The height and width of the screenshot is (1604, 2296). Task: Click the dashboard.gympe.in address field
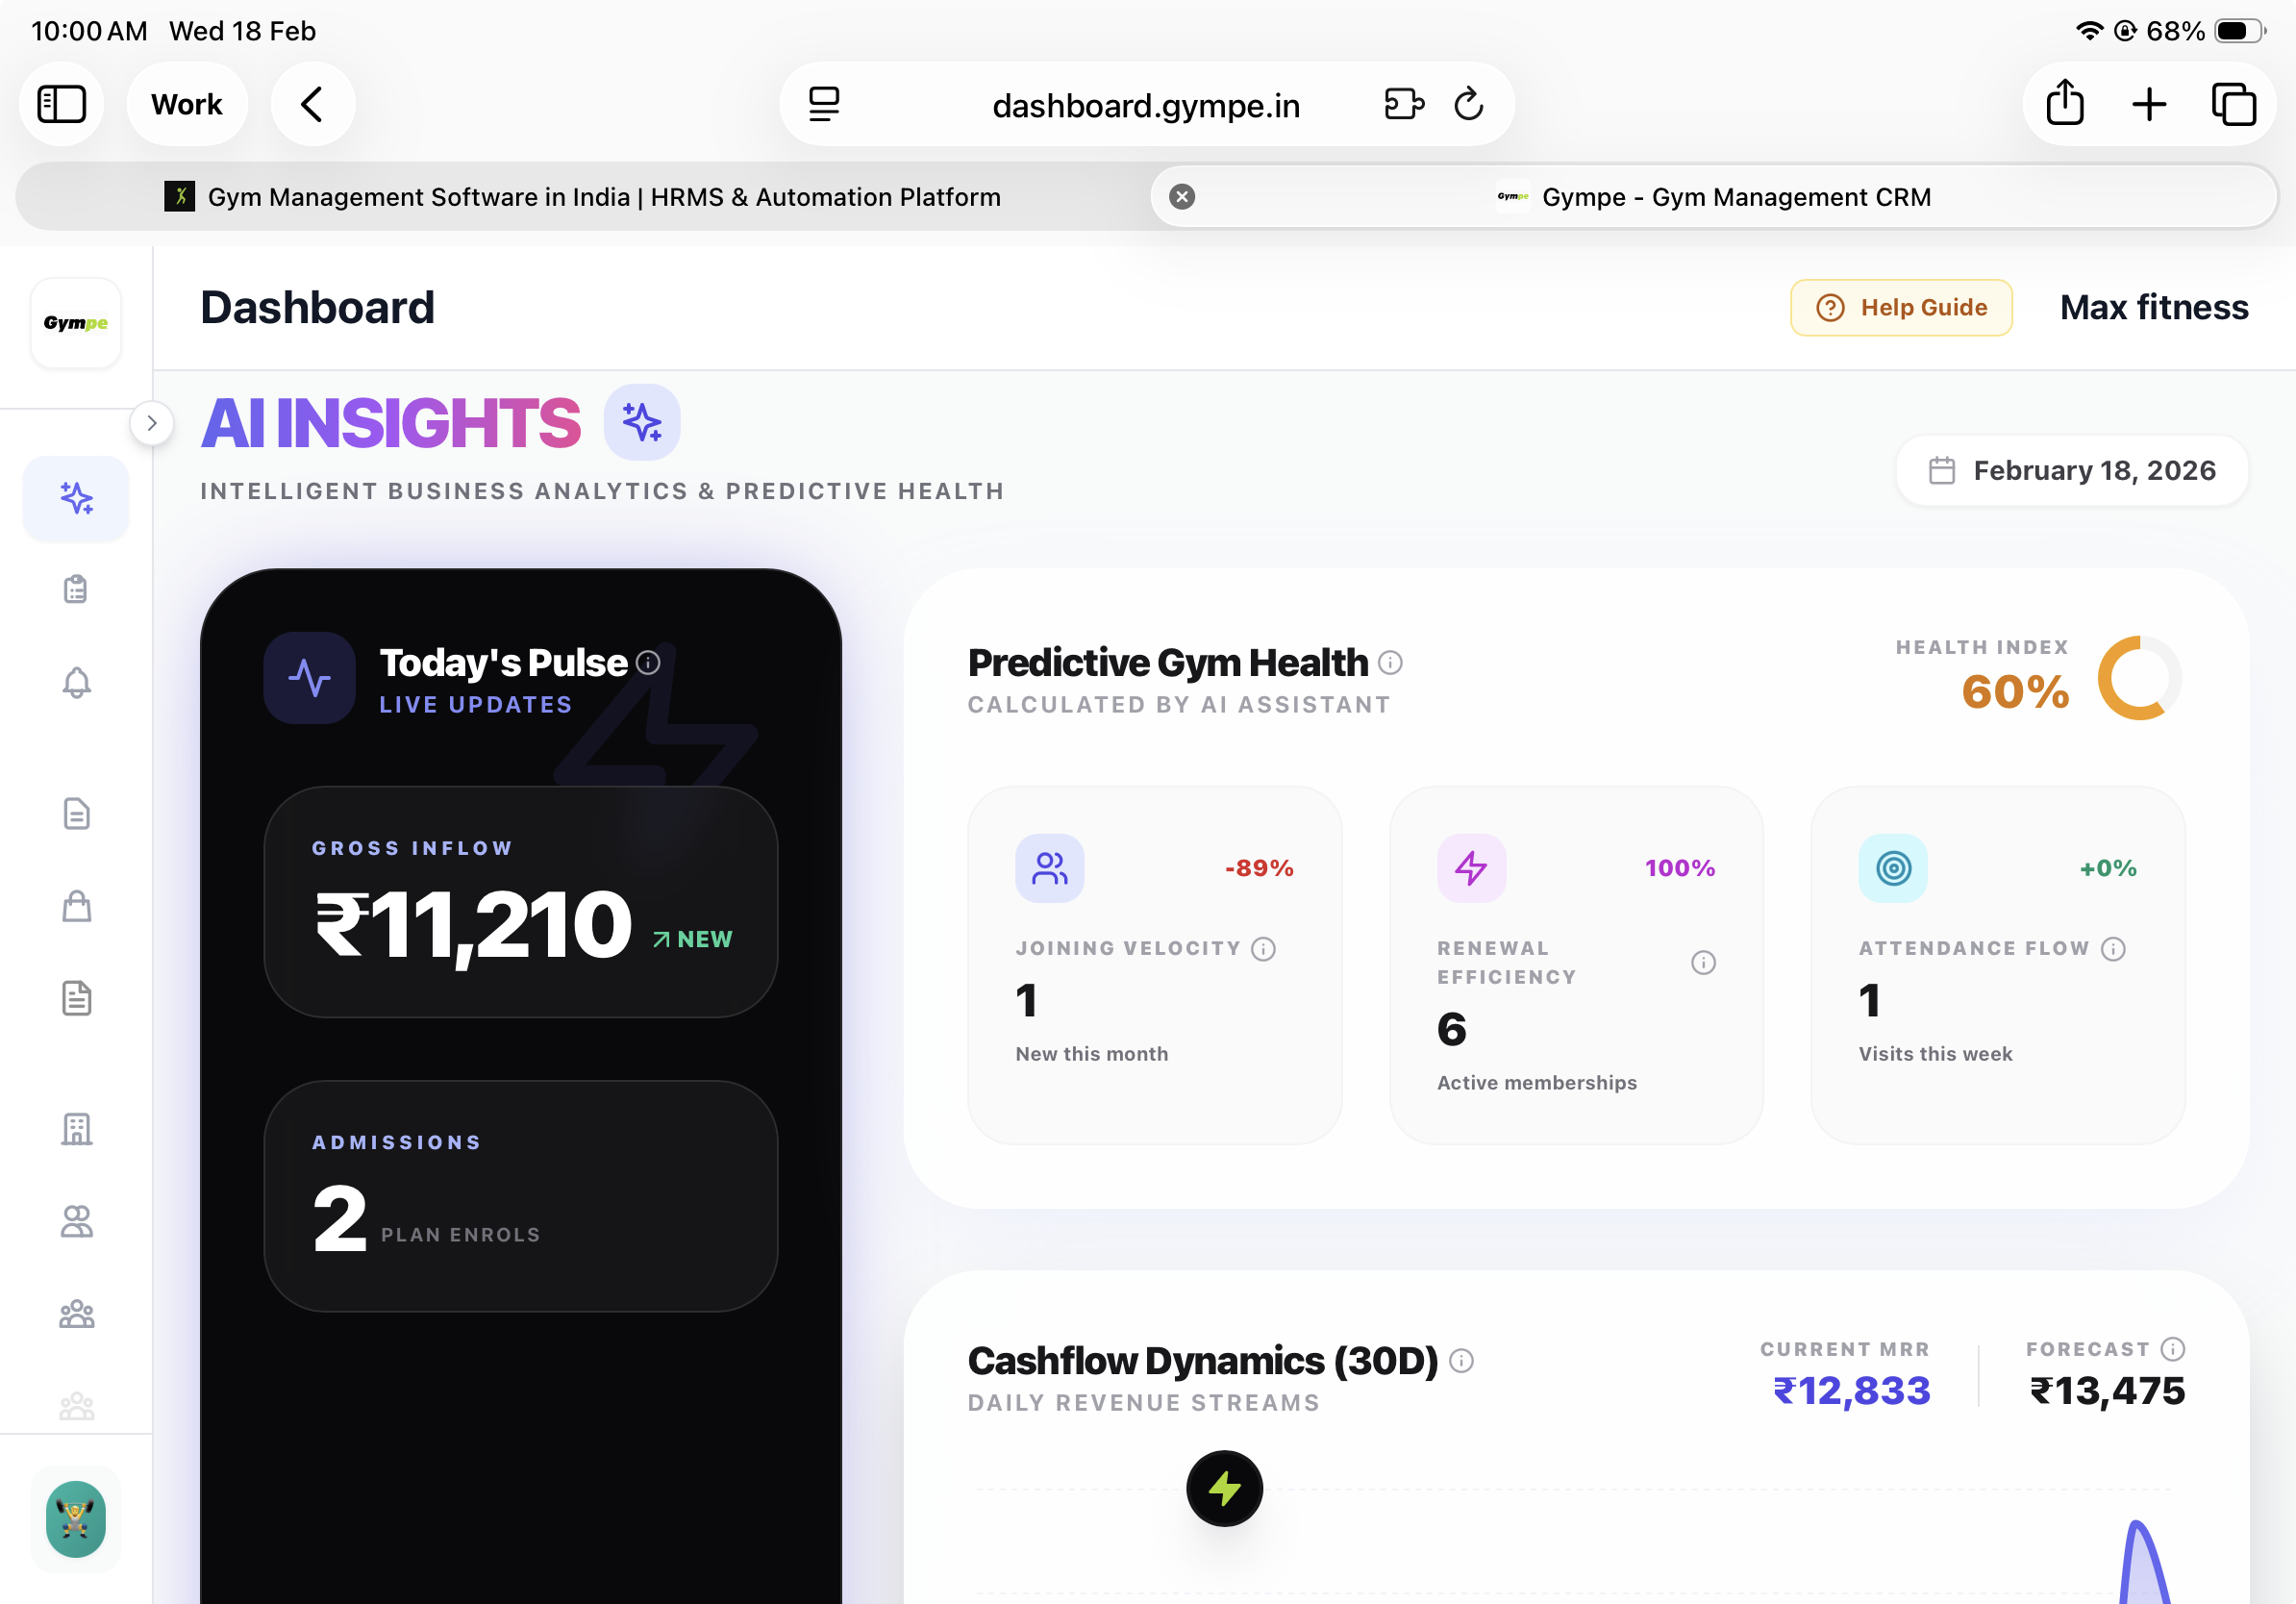point(1145,105)
